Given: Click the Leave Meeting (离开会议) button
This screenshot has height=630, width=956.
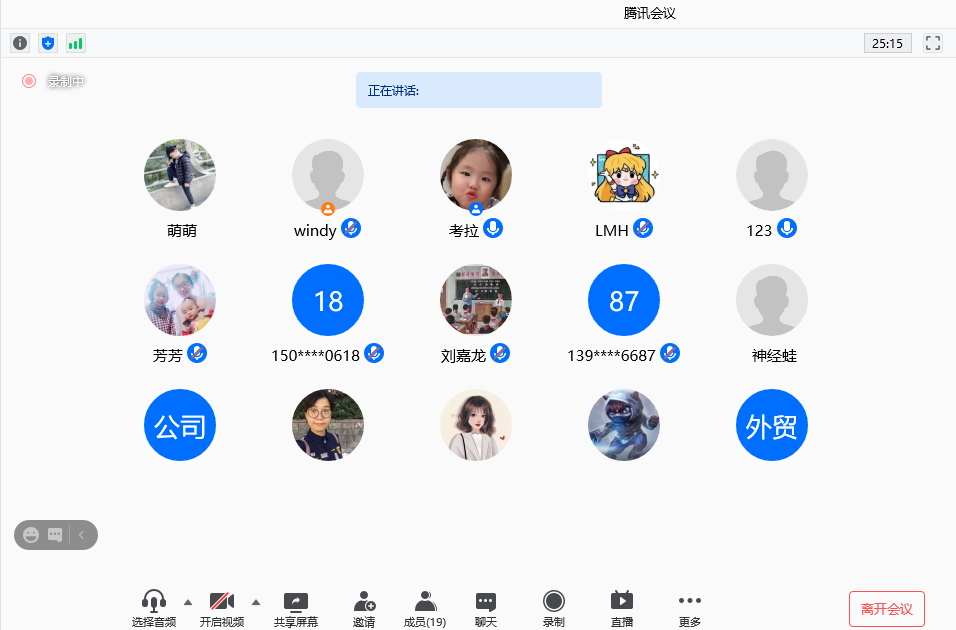Looking at the screenshot, I should (x=886, y=609).
